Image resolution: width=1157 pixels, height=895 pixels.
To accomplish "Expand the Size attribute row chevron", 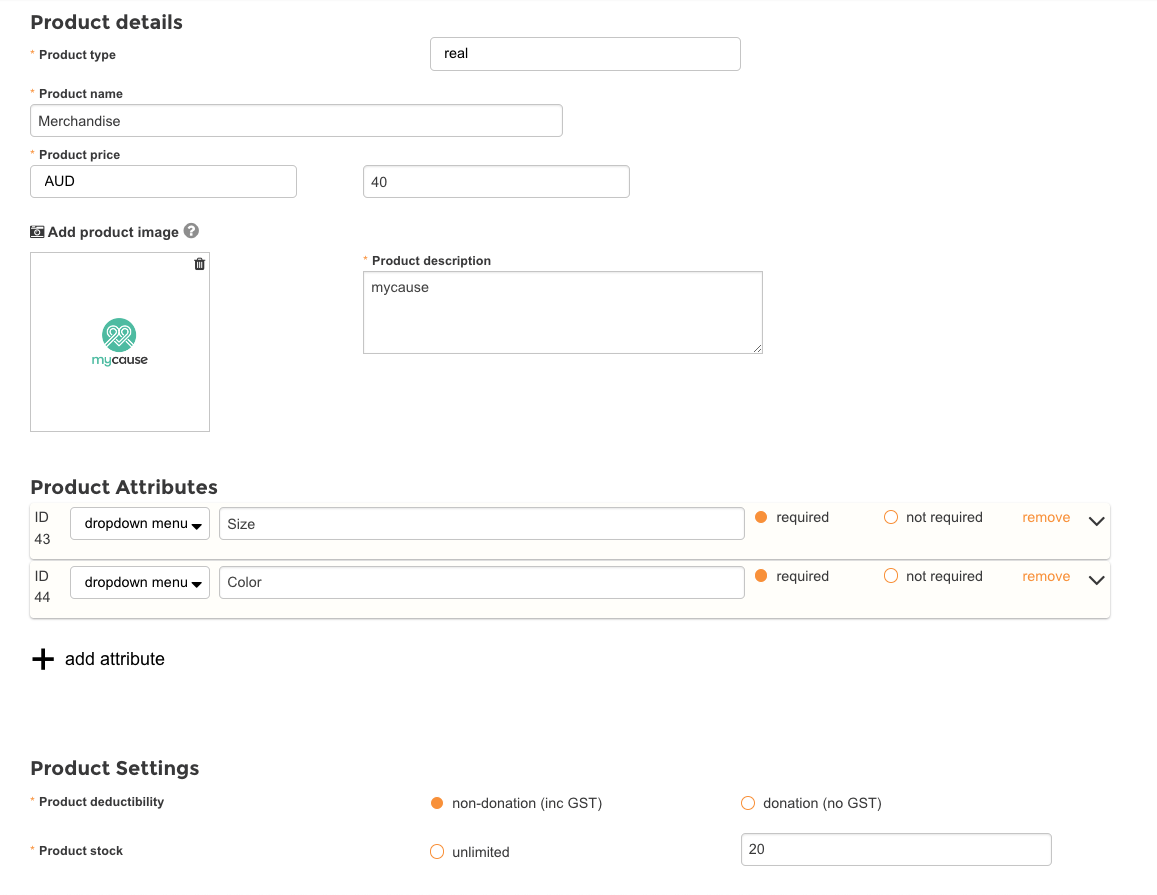I will 1096,521.
